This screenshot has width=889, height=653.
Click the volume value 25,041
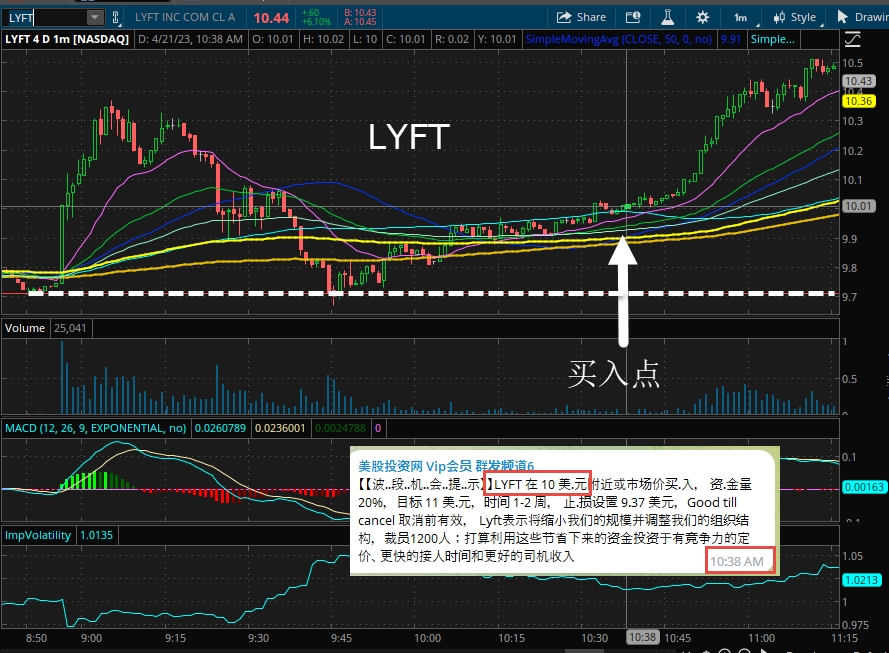coord(70,328)
